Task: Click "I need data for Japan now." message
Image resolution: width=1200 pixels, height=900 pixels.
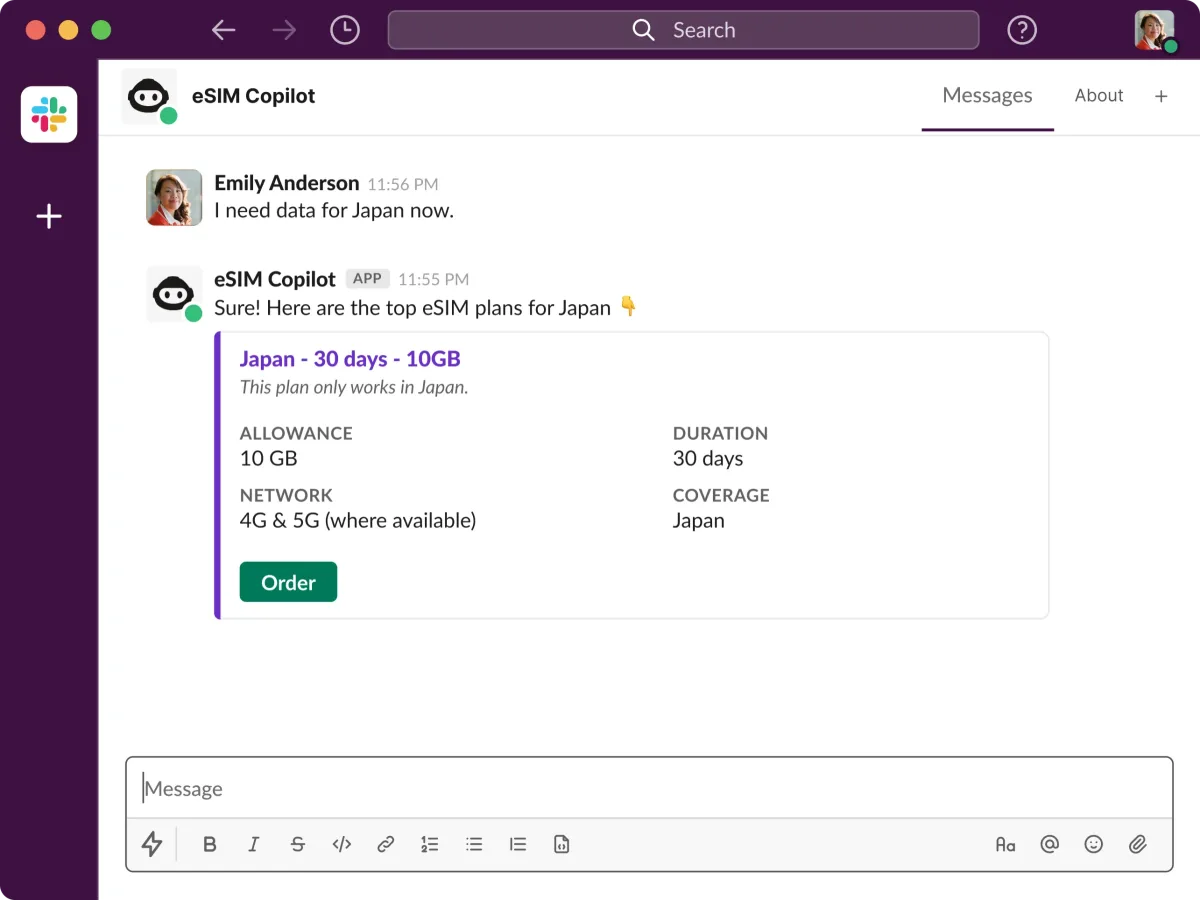Action: pos(334,211)
